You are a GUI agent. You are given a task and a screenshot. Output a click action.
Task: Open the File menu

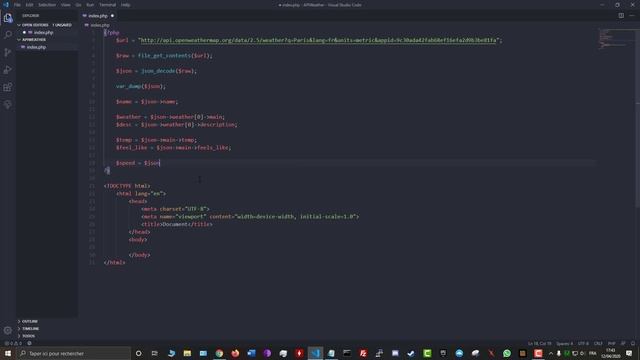point(17,5)
